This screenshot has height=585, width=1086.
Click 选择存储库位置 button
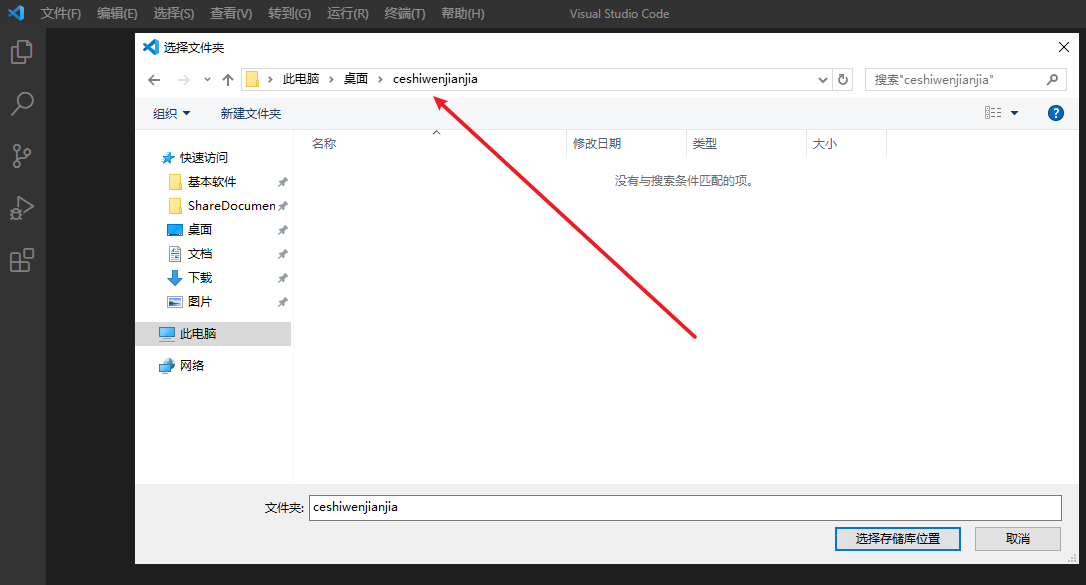[x=898, y=539]
